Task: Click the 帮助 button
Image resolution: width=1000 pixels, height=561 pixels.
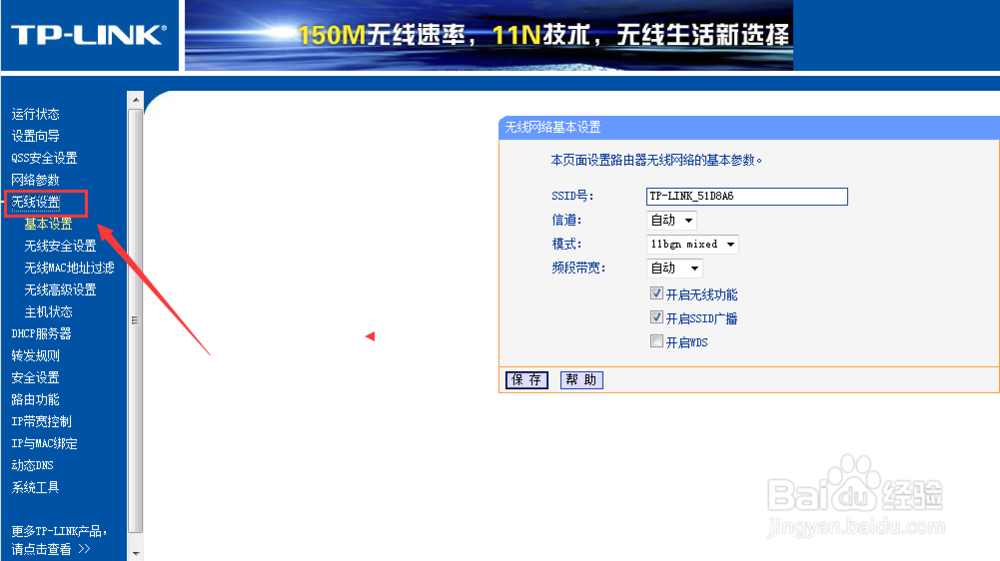Action: pos(582,380)
